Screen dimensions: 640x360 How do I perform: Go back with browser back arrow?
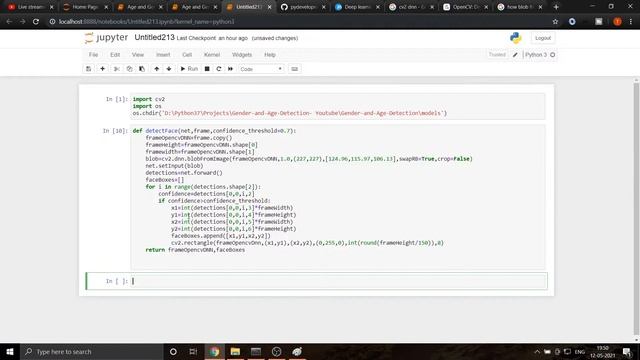(9, 22)
